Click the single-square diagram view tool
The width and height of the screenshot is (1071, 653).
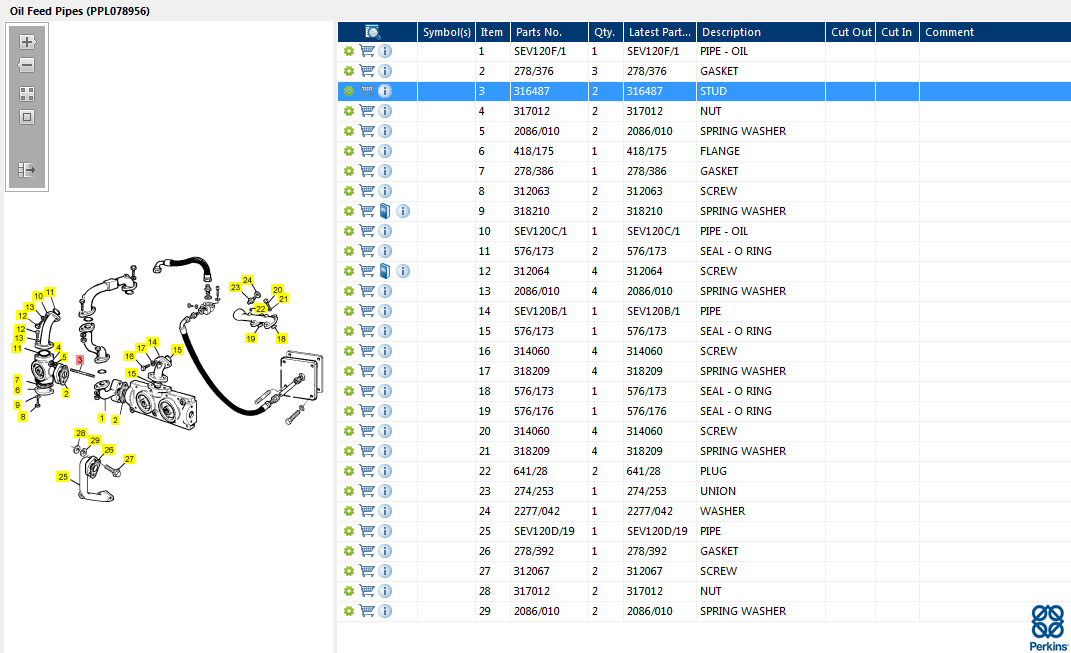[27, 117]
